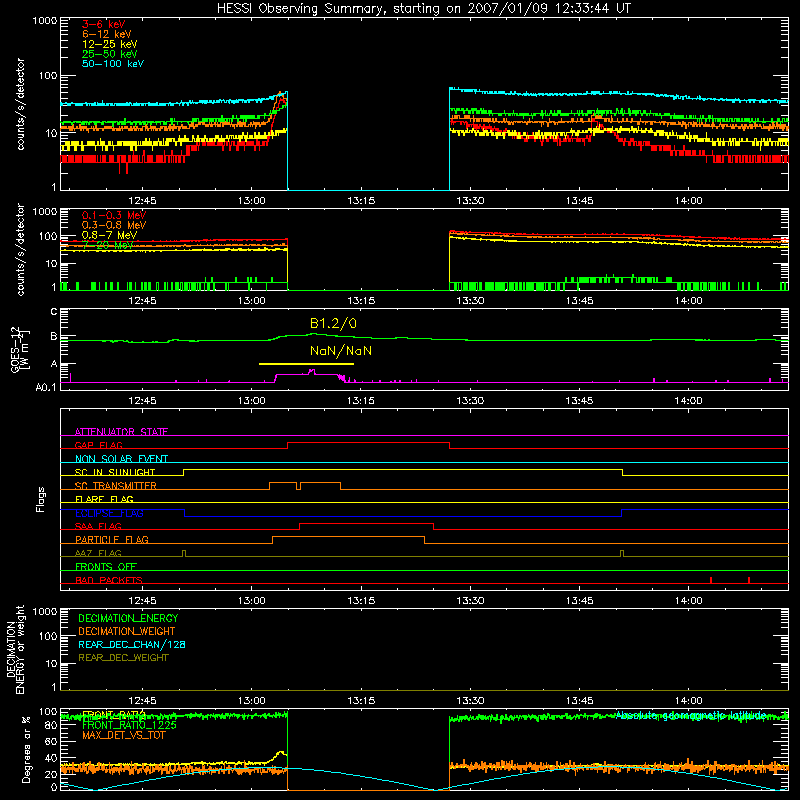Viewport: 800px width, 800px height.
Task: Select the DECIMATION ENERGY or weight axis title
Action: pos(15,650)
